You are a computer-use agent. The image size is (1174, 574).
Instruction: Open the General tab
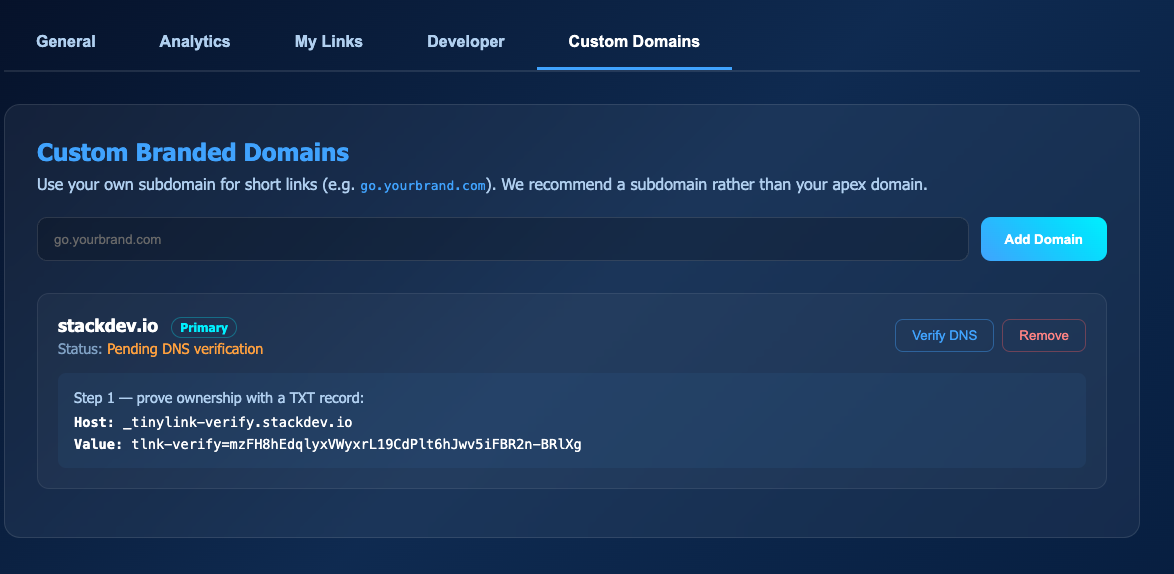[x=66, y=42]
